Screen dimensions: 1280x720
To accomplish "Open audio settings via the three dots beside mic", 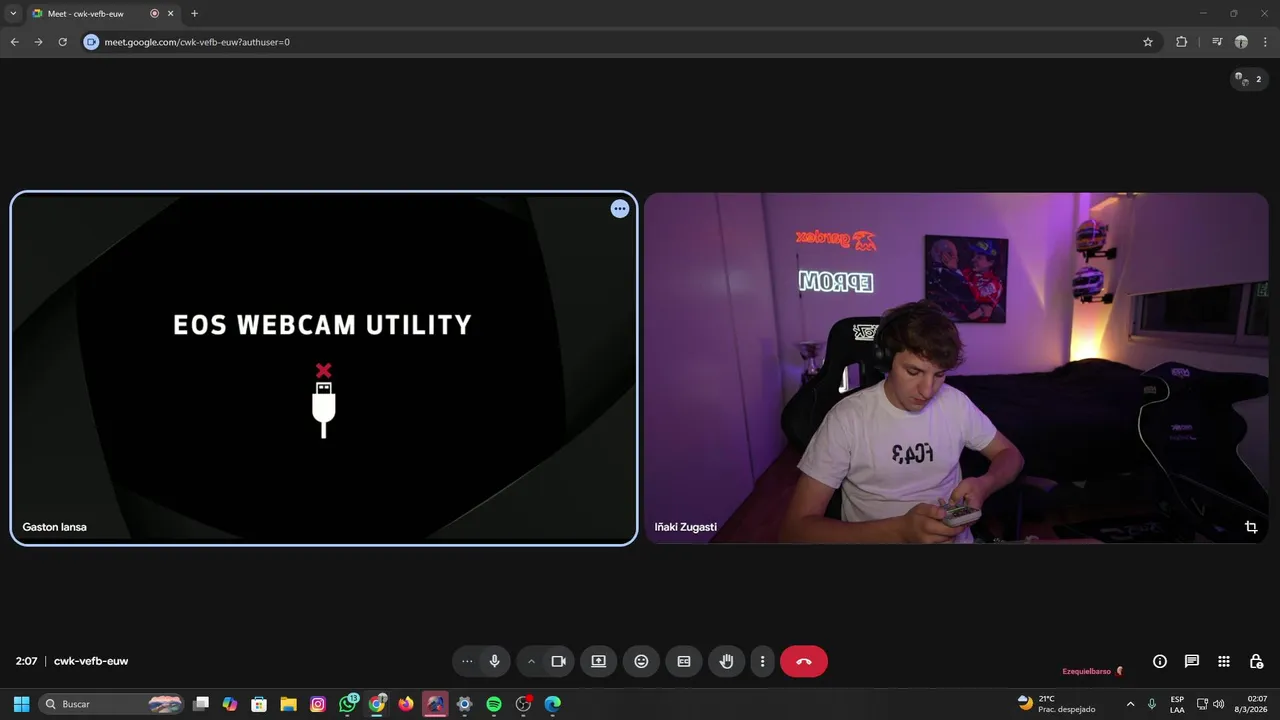I will pos(467,661).
